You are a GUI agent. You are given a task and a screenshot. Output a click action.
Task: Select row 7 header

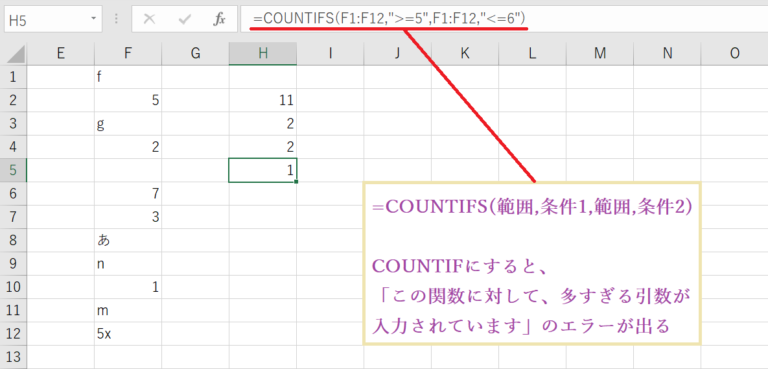pos(13,217)
